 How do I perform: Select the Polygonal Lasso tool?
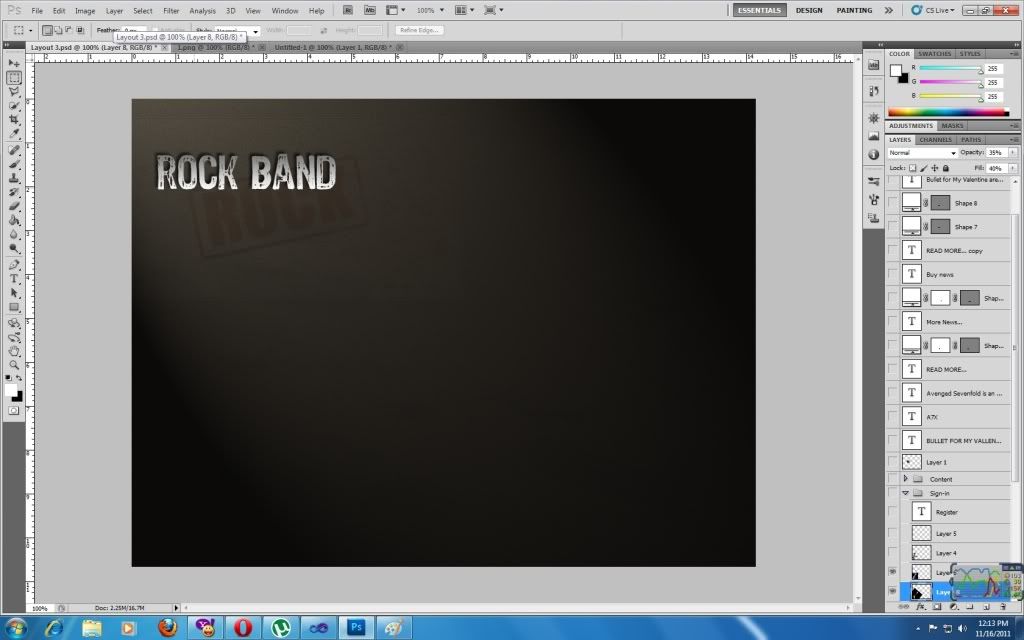(14, 91)
